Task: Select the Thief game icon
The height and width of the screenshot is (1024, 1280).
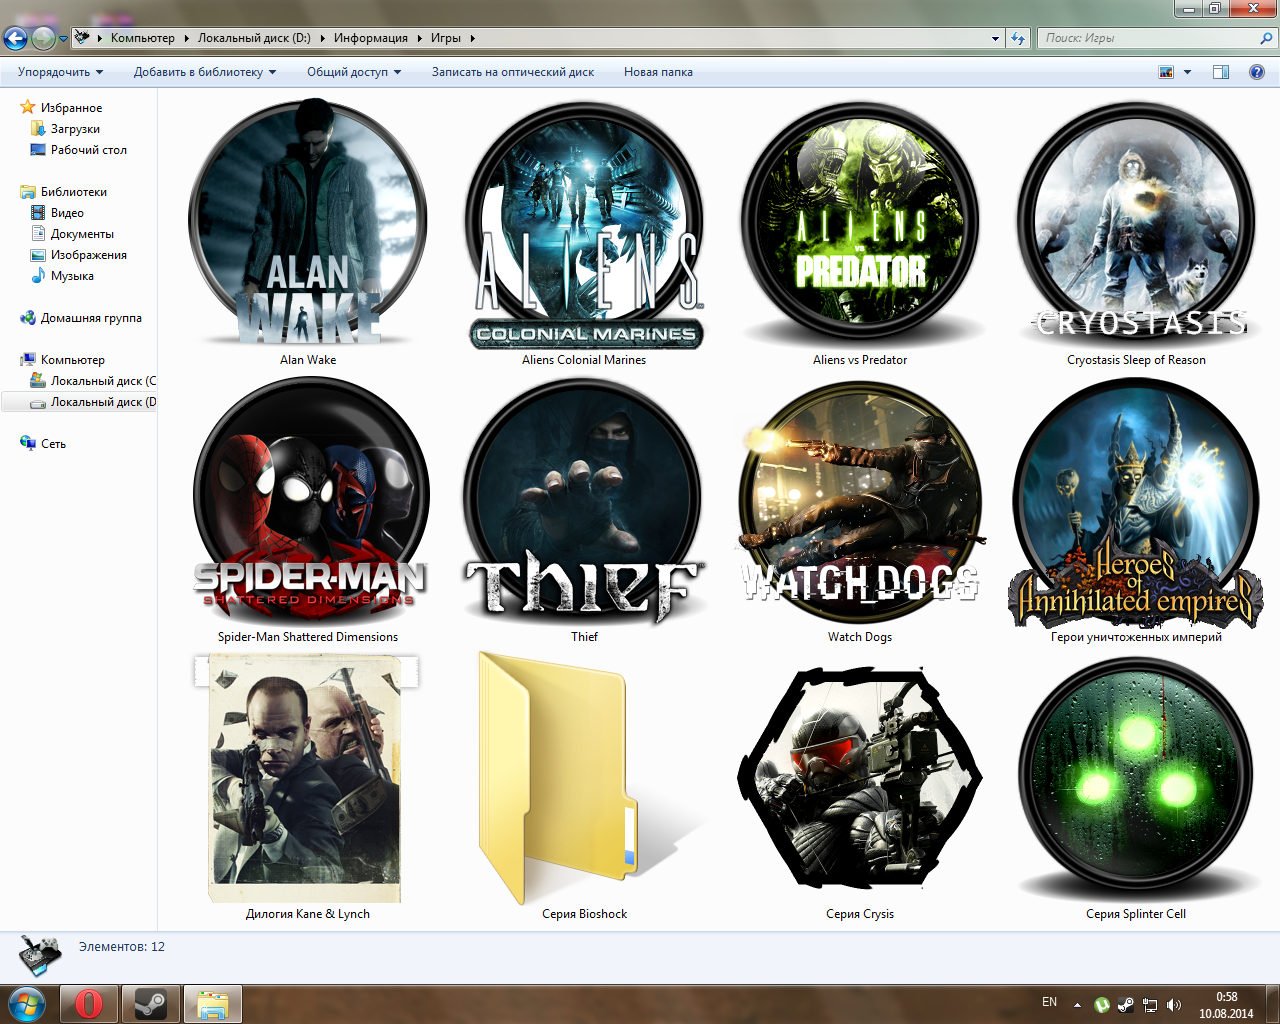Action: pos(585,500)
